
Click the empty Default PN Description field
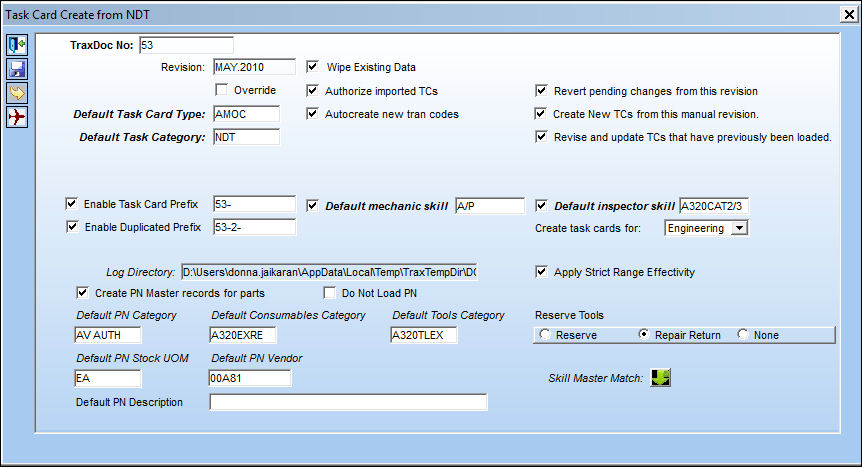348,402
